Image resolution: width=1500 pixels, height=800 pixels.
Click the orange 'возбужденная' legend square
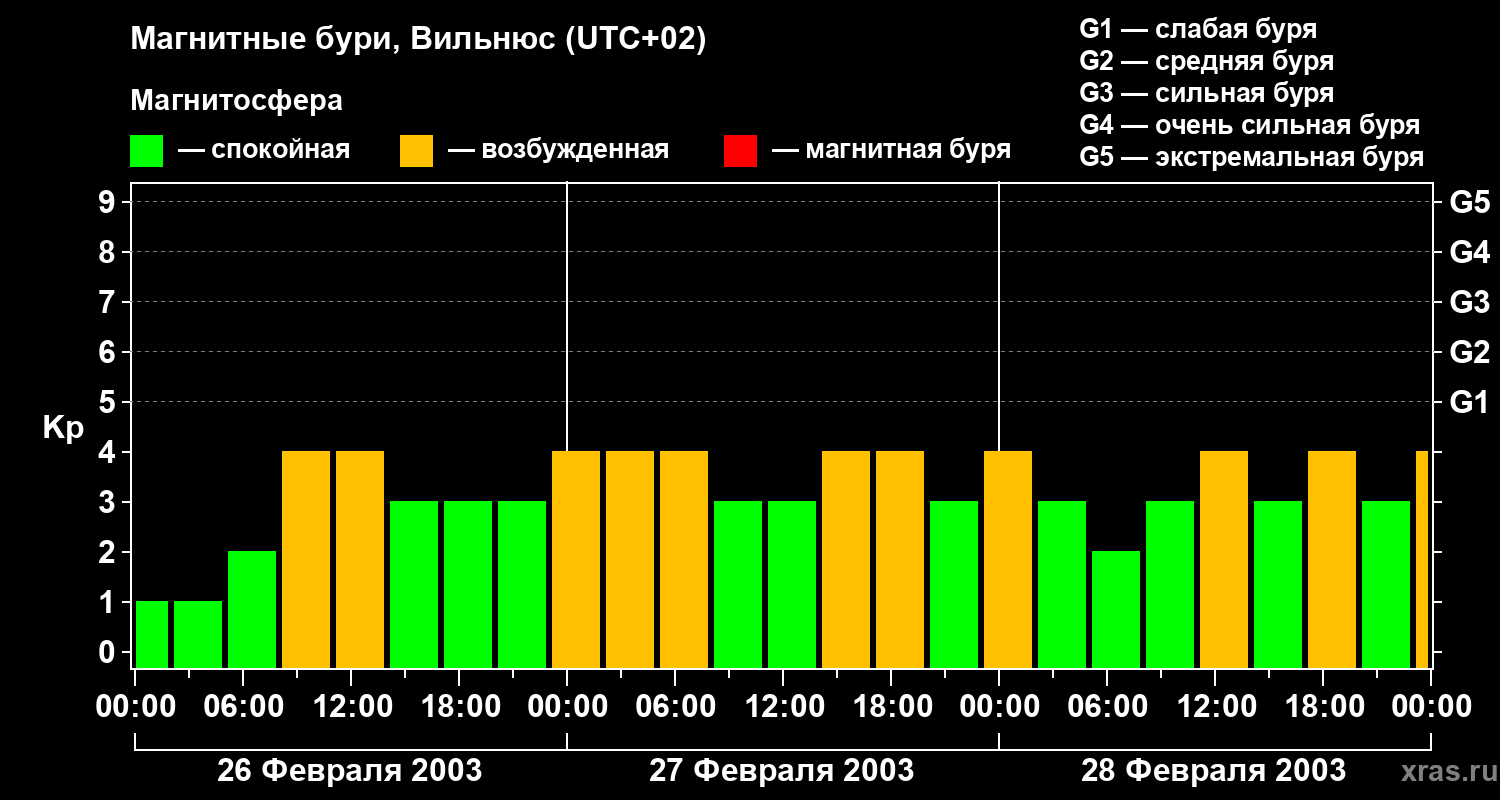pos(416,151)
